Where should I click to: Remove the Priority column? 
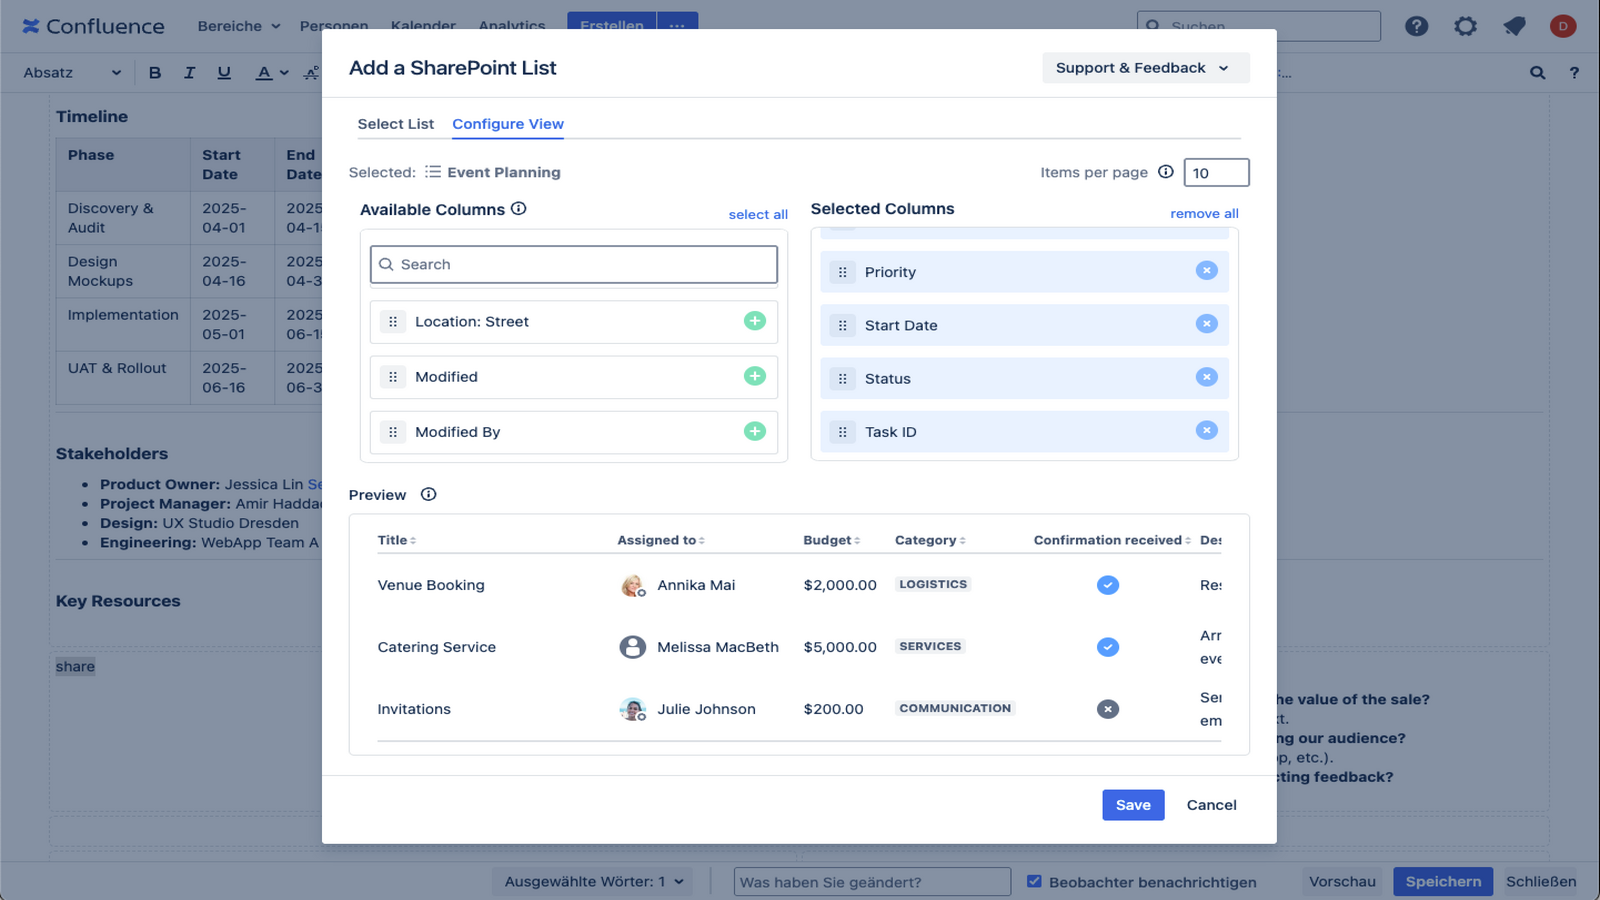click(1207, 271)
